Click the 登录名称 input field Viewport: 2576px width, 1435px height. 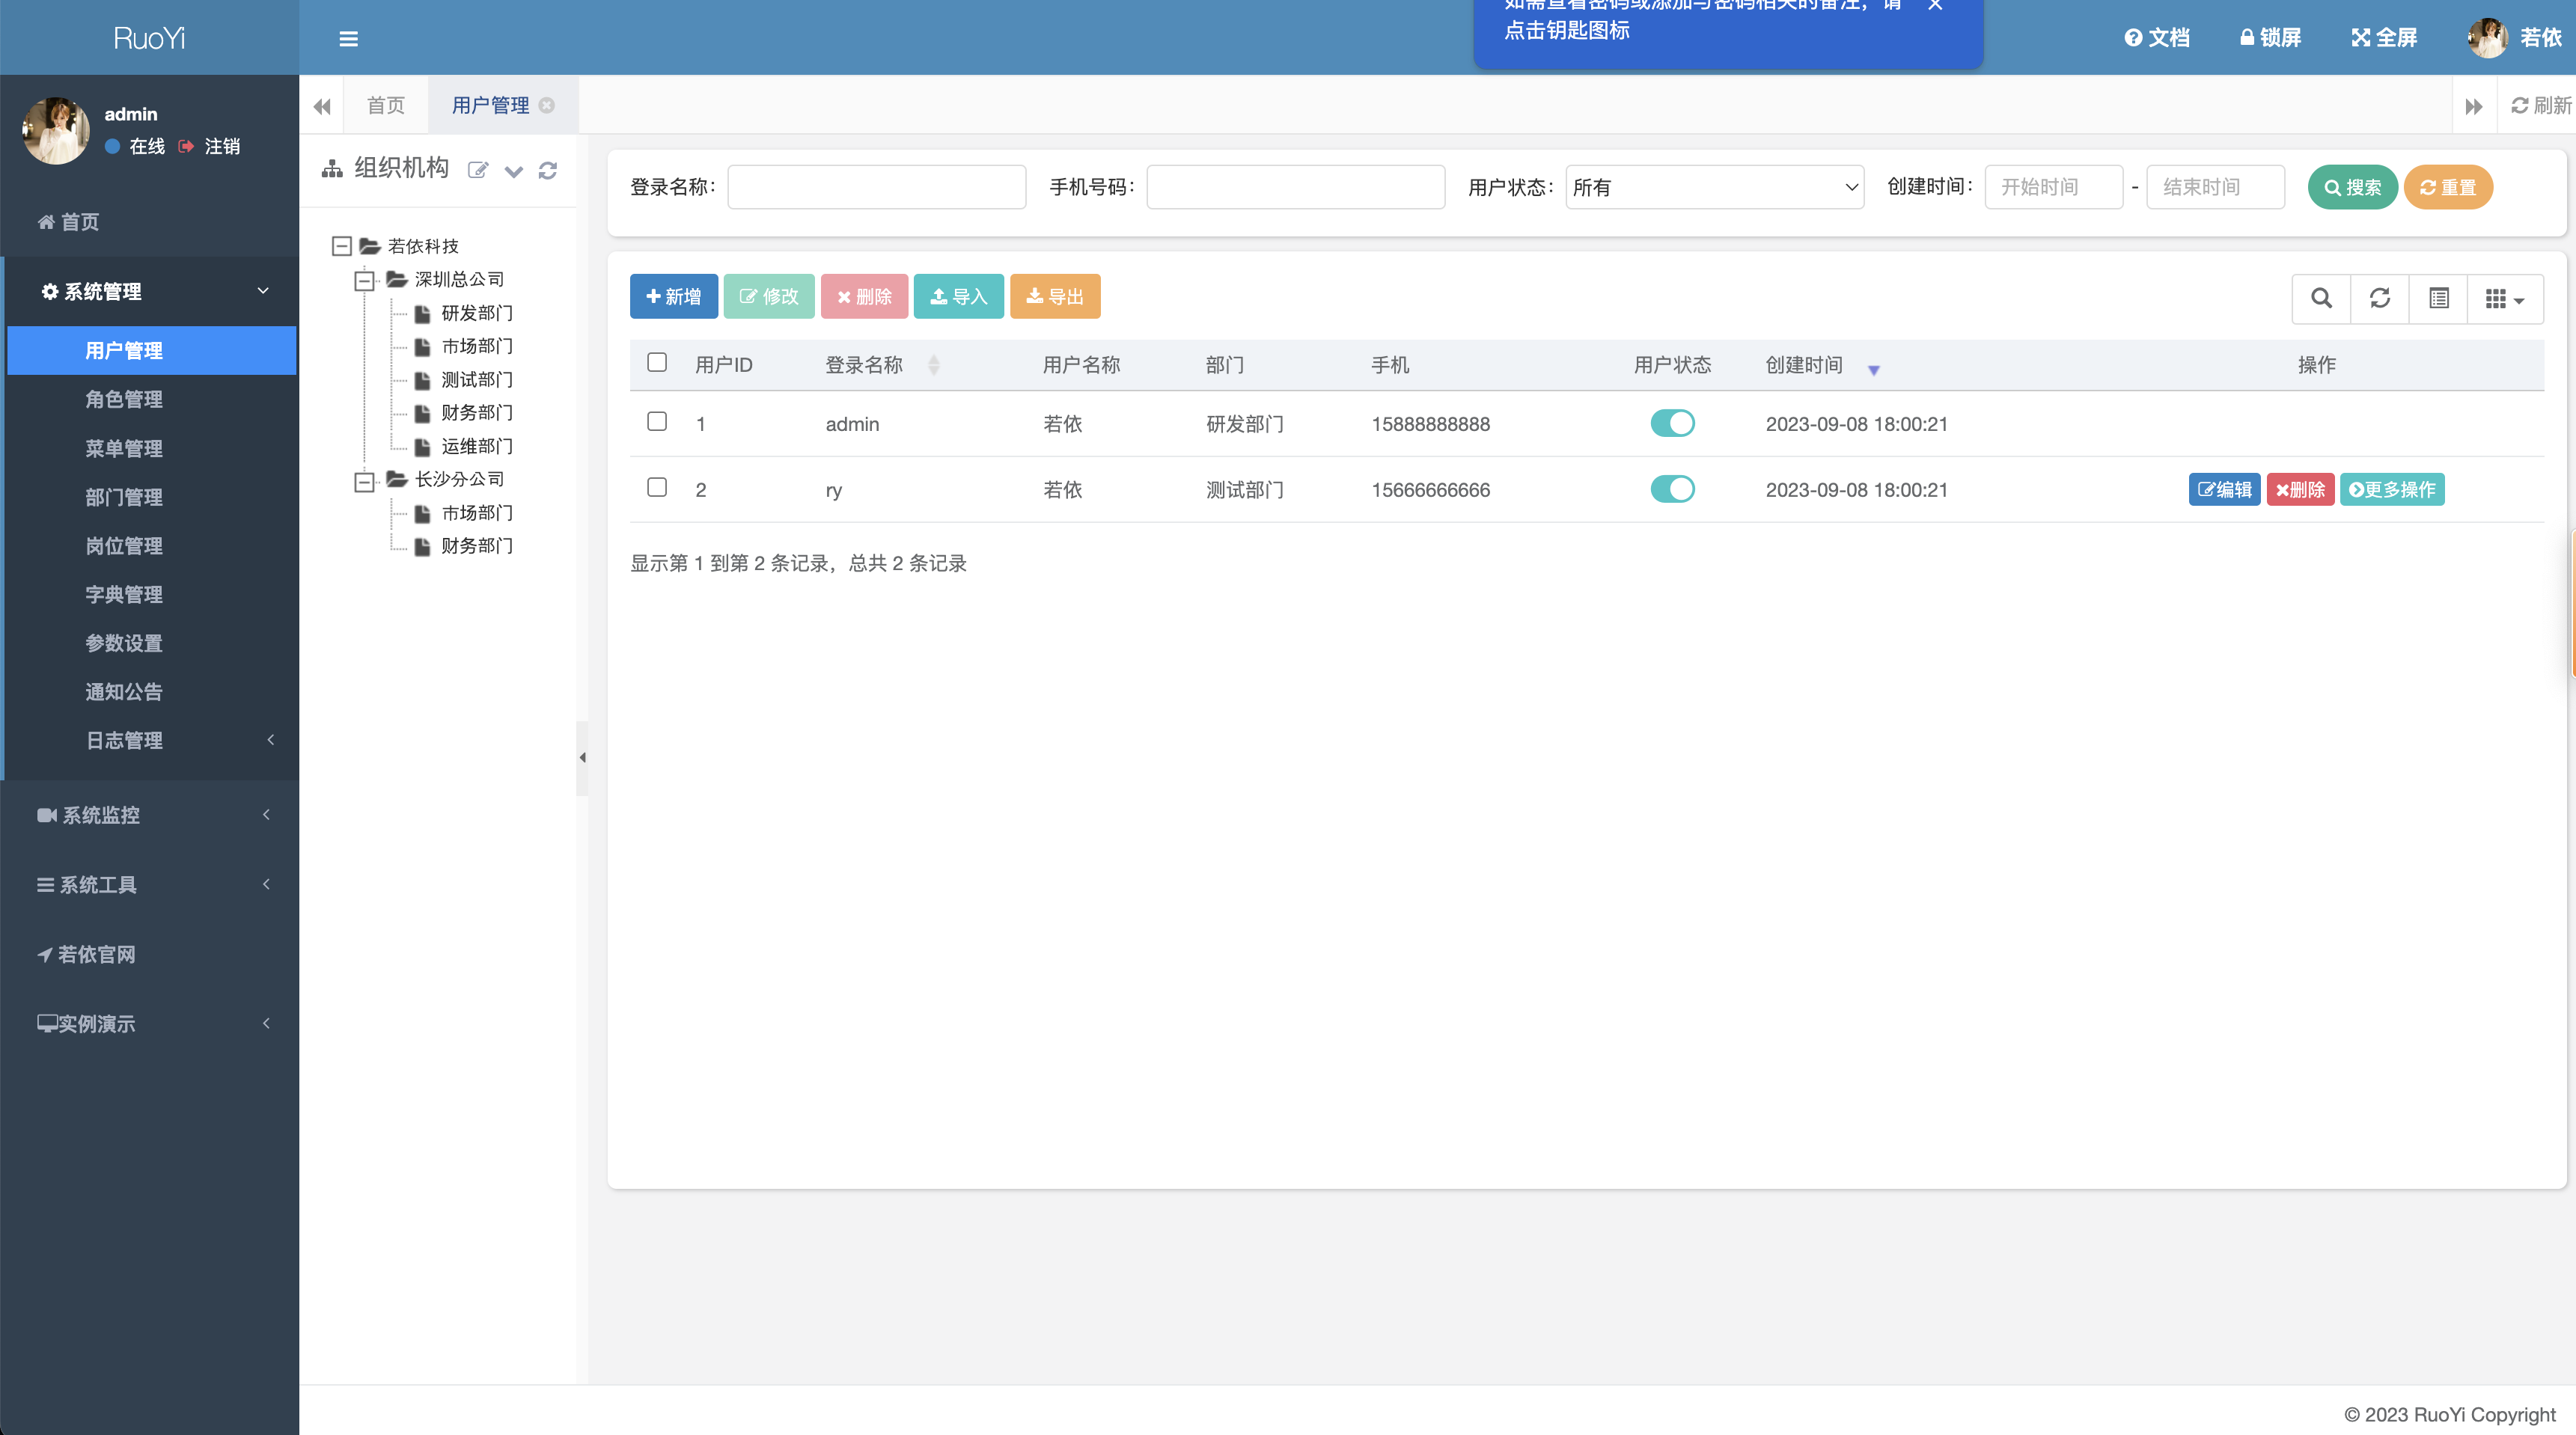[x=876, y=187]
